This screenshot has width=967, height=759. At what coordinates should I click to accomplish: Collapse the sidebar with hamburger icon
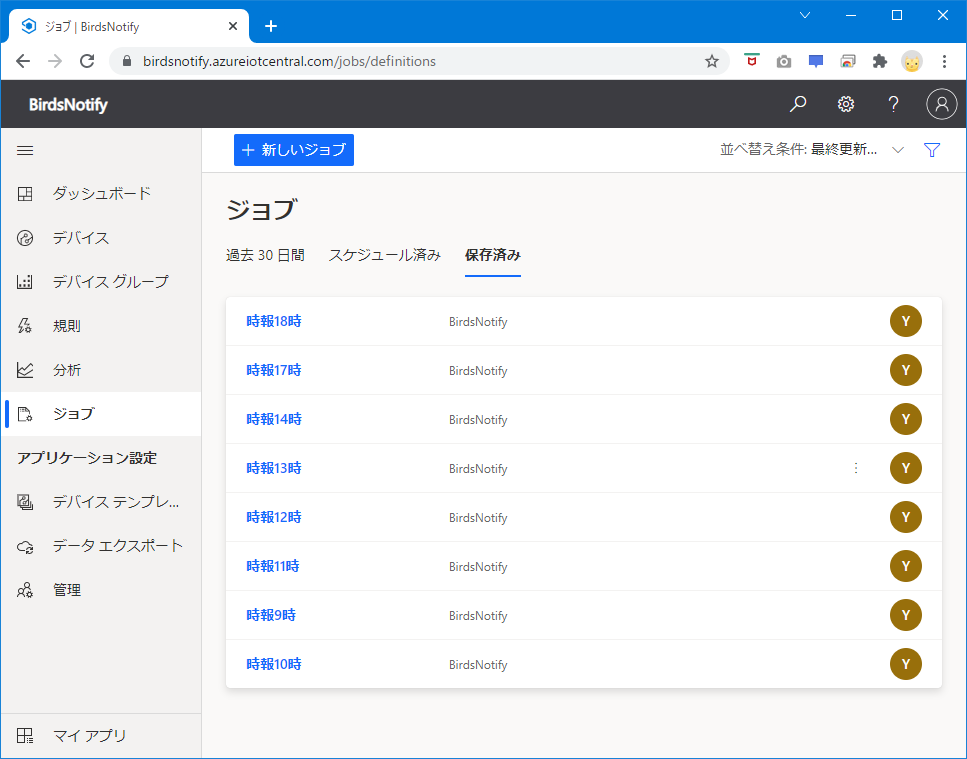pos(26,150)
